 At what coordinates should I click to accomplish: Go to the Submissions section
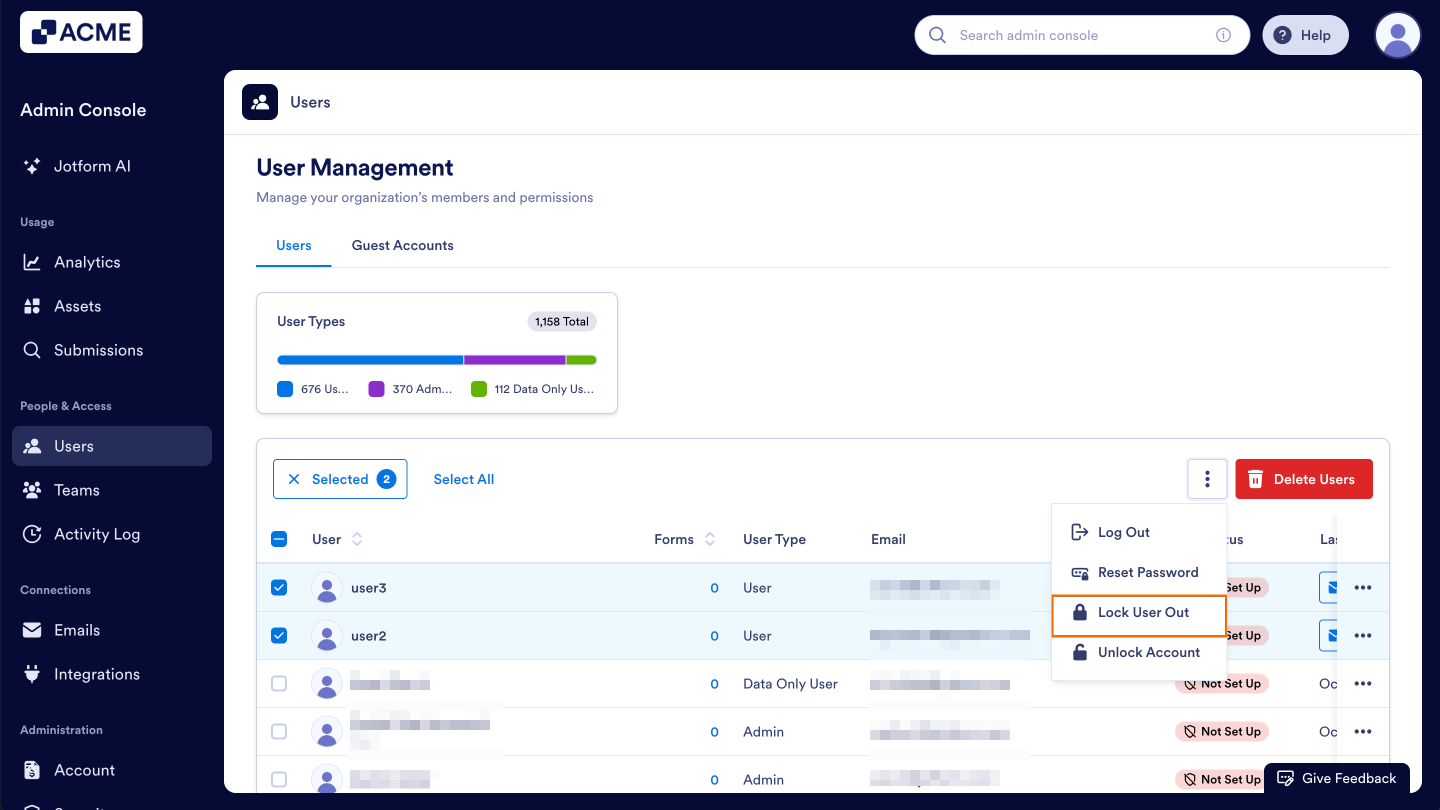[x=97, y=349]
